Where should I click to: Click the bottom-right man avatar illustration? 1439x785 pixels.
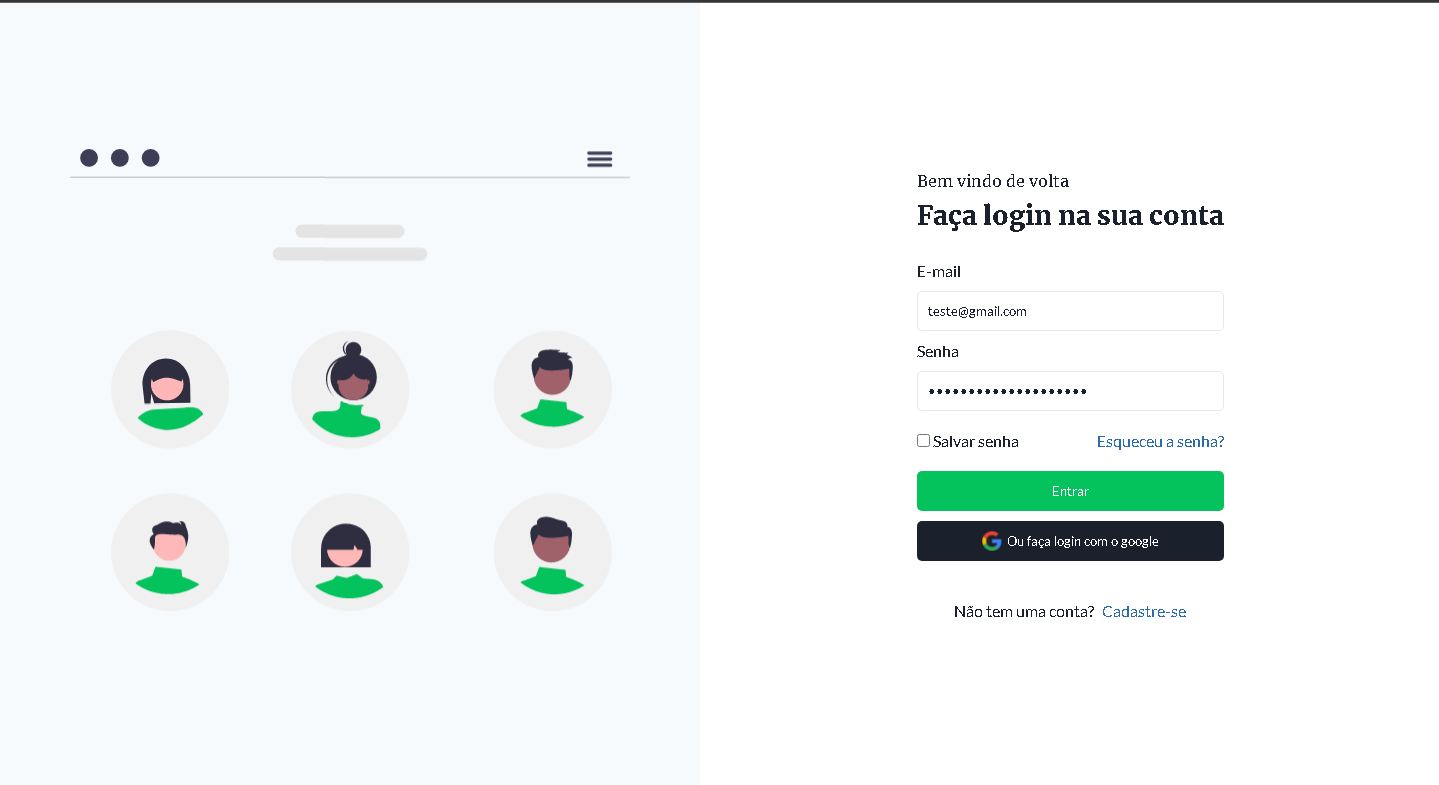click(552, 551)
